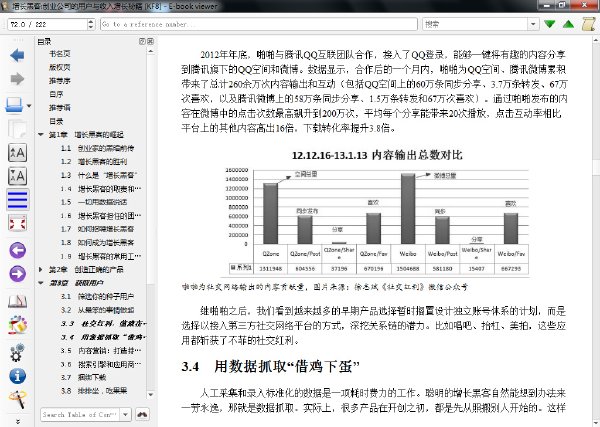Select TOC entry starting with 3.1
The width and height of the screenshot is (600, 427).
(97, 297)
